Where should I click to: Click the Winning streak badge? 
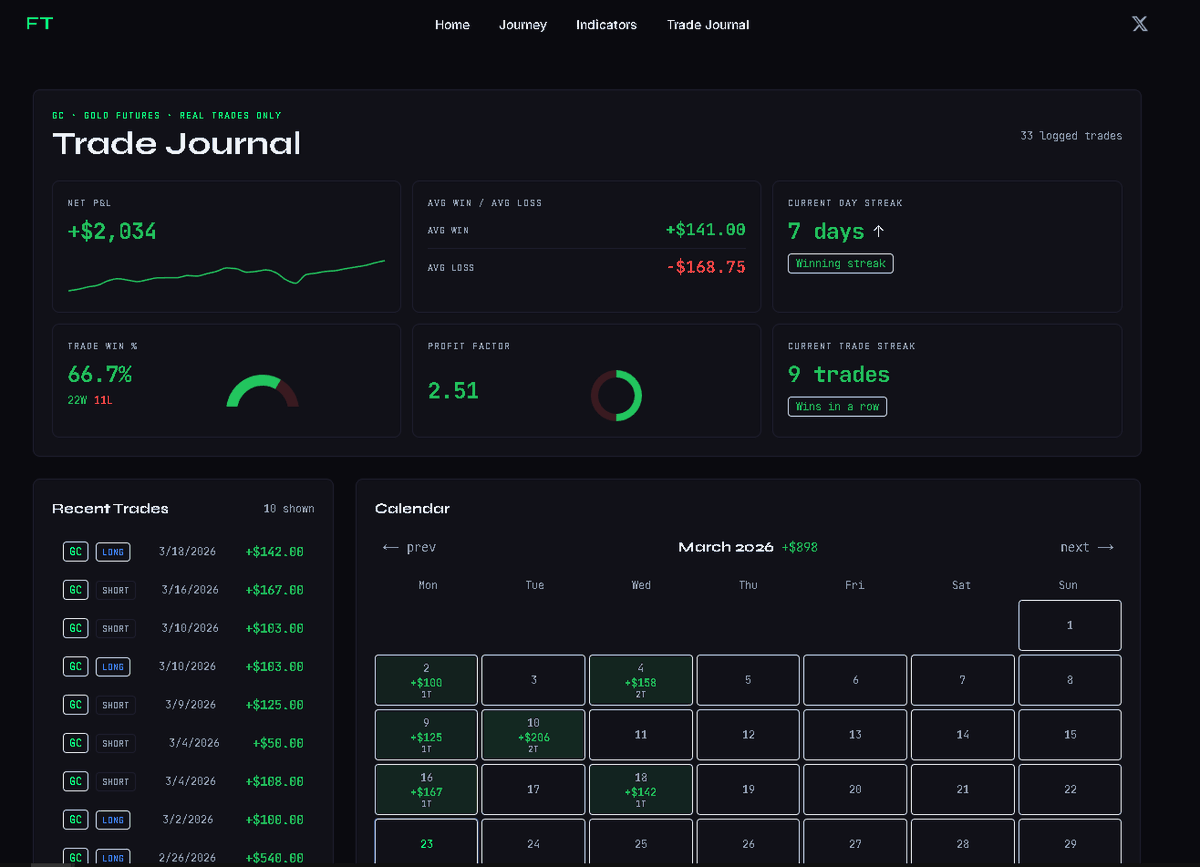pyautogui.click(x=840, y=264)
